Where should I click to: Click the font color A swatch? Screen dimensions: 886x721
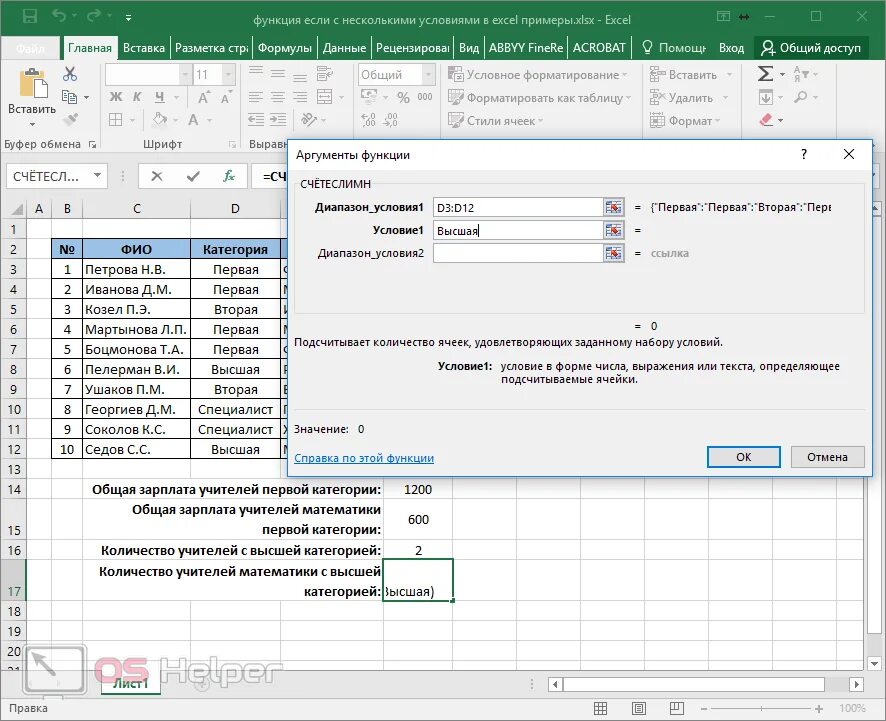coord(193,120)
